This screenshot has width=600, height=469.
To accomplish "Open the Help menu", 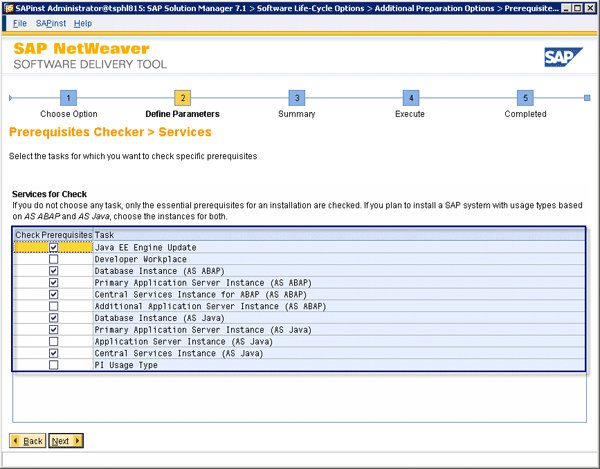I will pos(83,23).
